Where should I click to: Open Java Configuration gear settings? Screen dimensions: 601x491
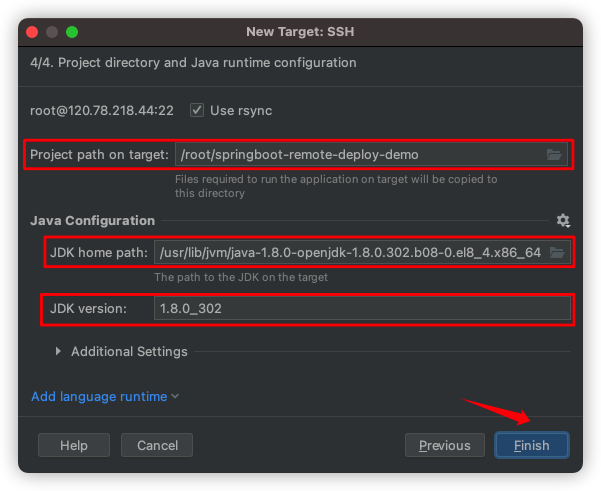(563, 220)
